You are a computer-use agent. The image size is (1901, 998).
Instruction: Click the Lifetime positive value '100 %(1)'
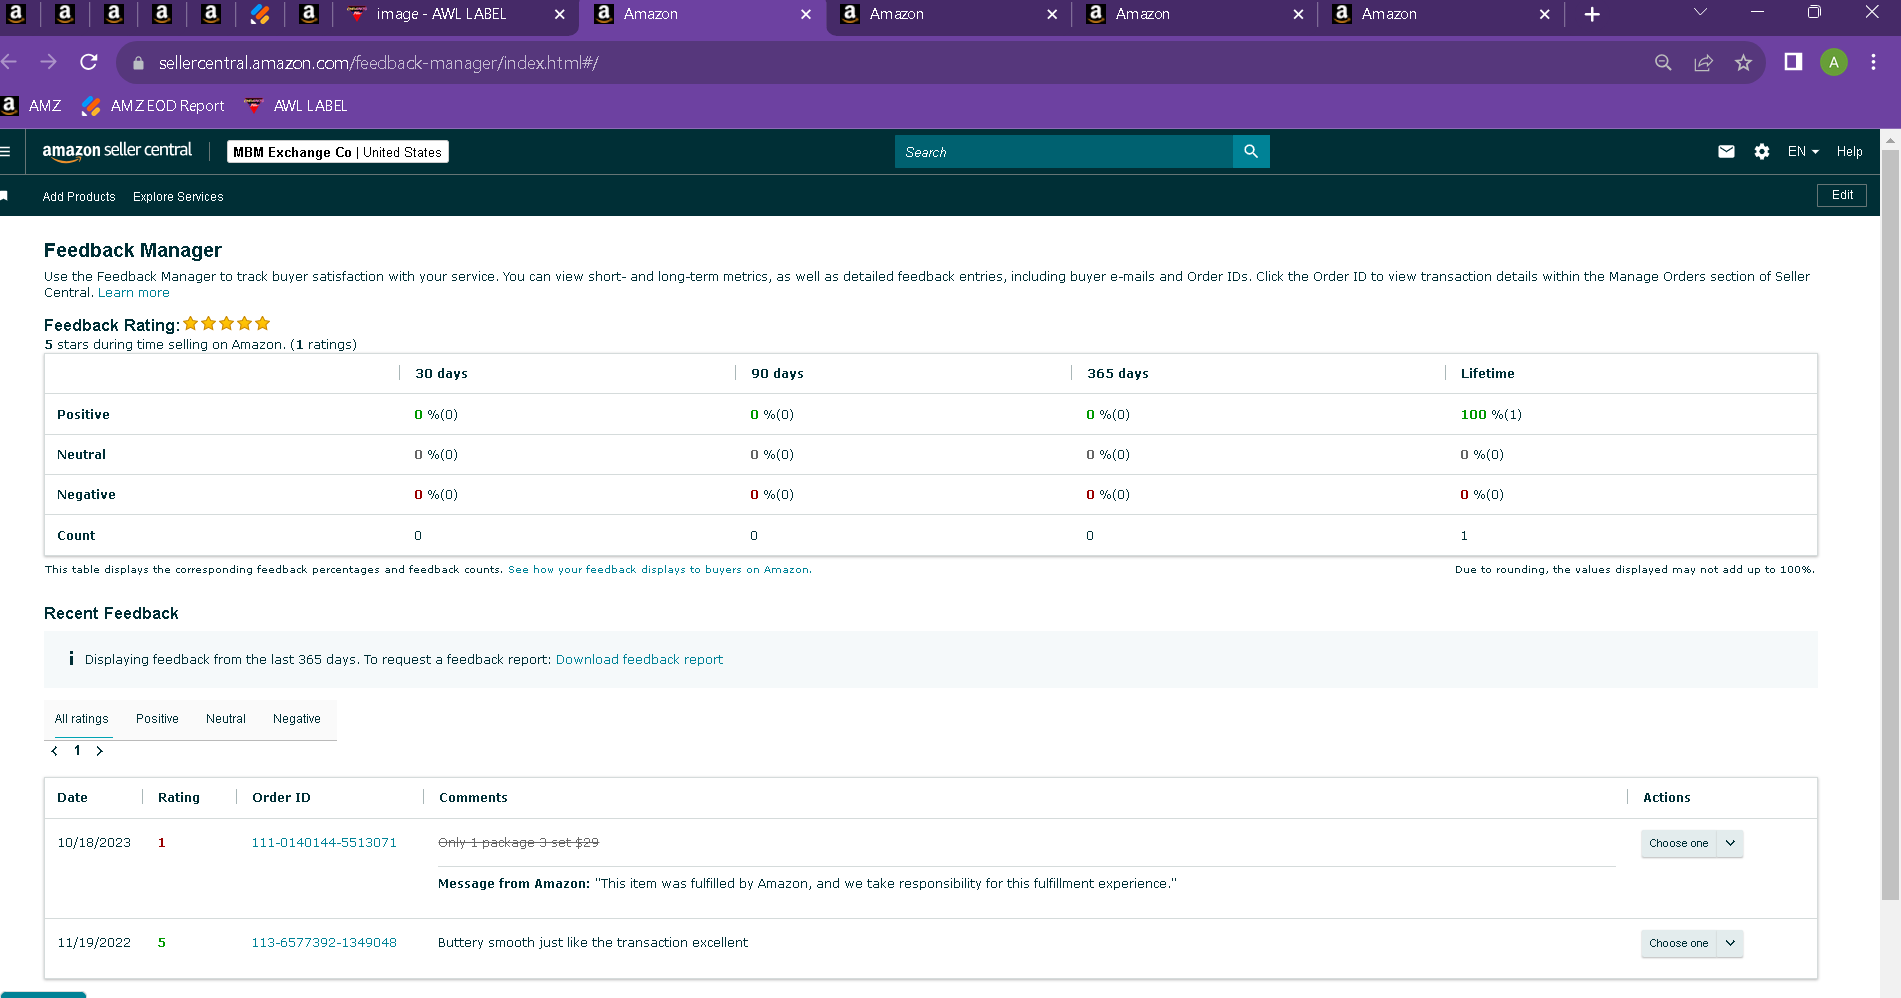1491,415
